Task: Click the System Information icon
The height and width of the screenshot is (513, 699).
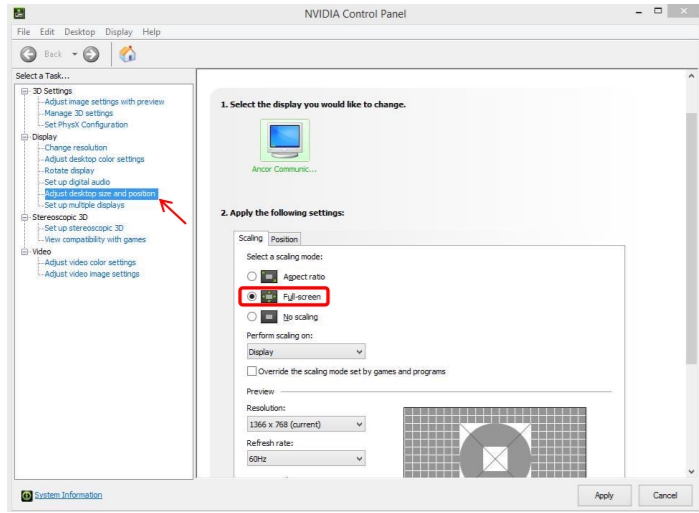Action: point(27,496)
